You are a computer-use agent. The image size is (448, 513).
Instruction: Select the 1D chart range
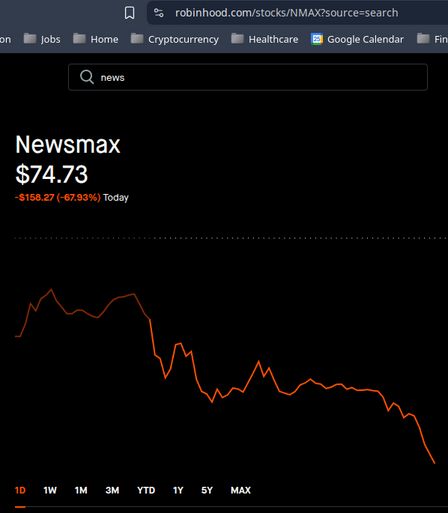(20, 490)
